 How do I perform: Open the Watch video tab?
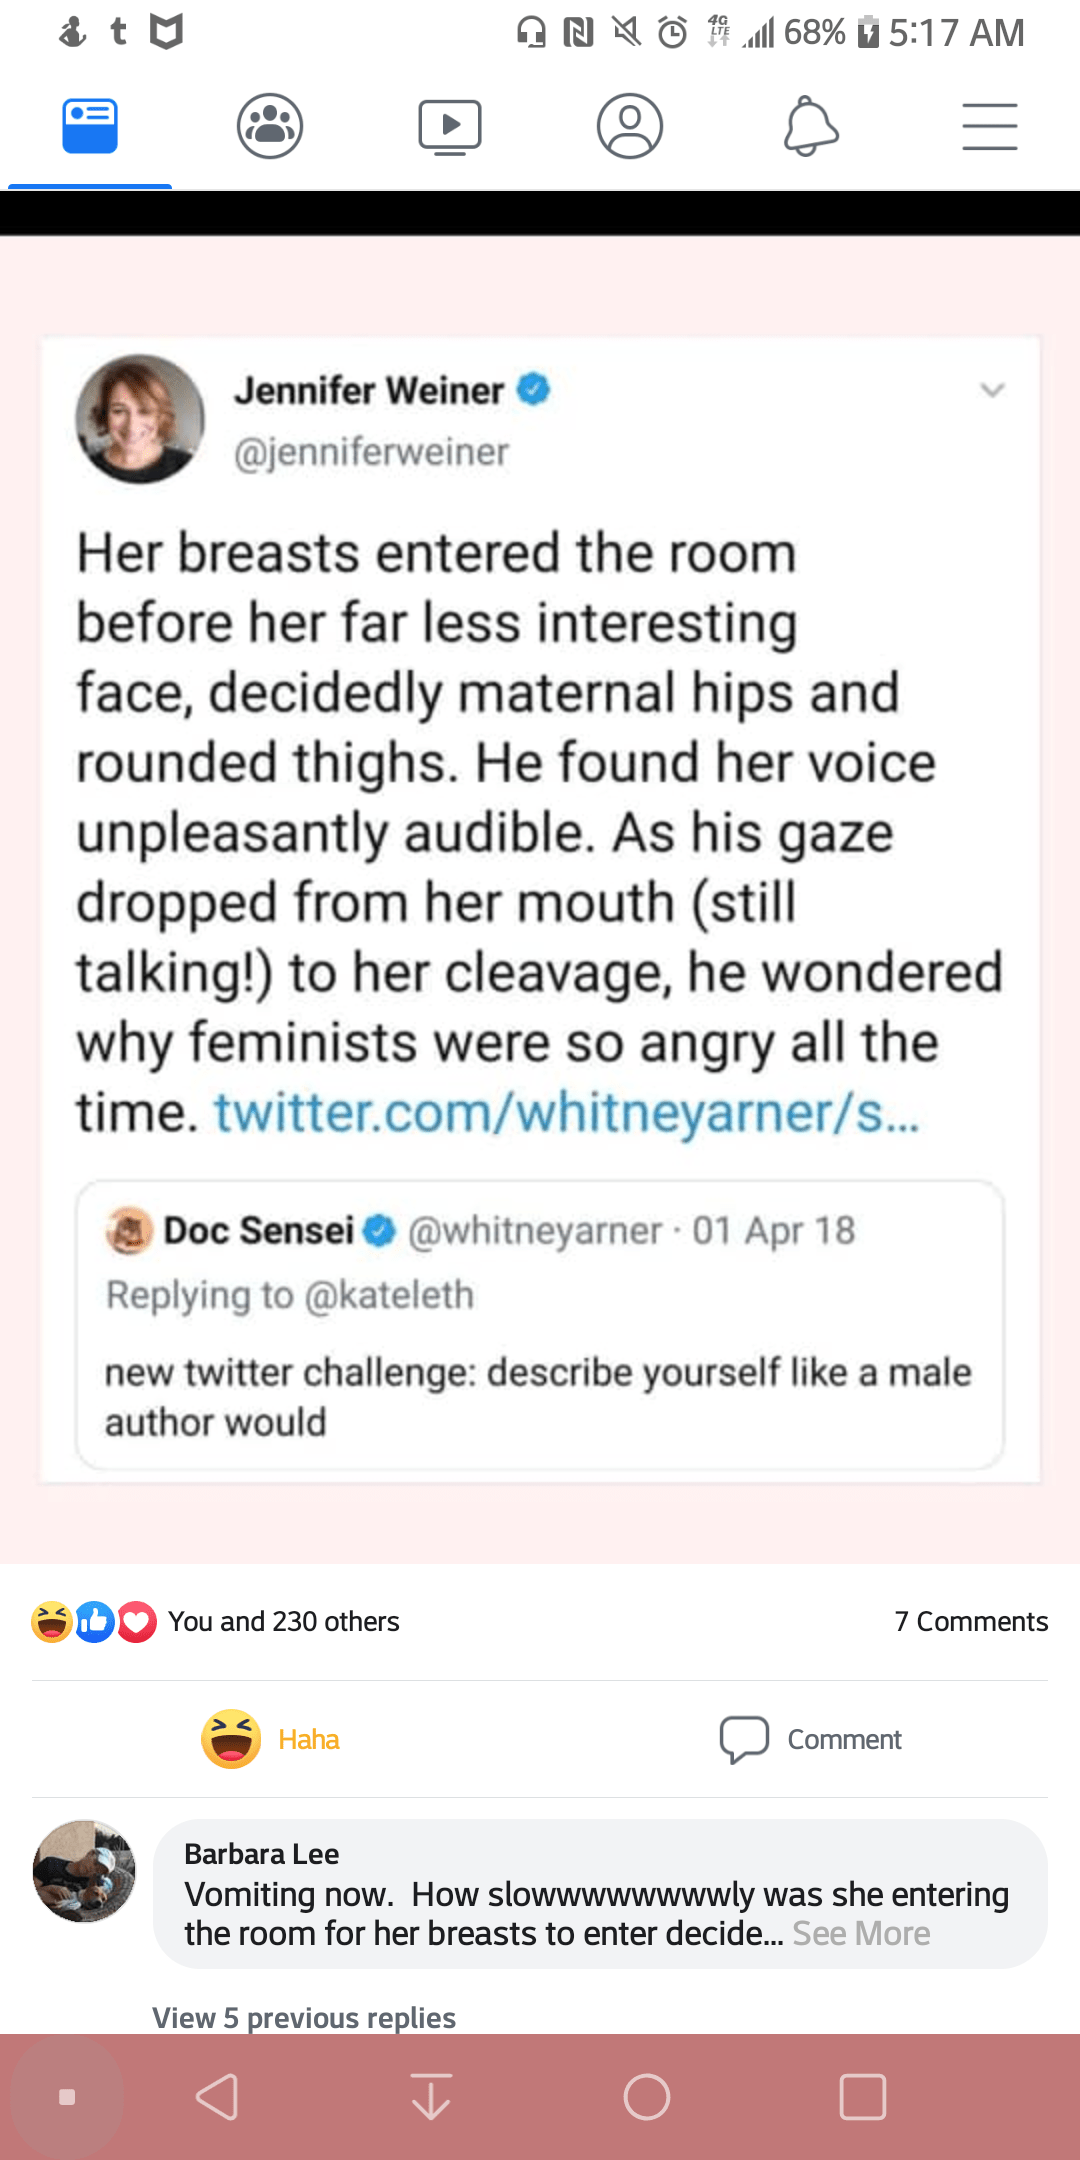click(450, 127)
